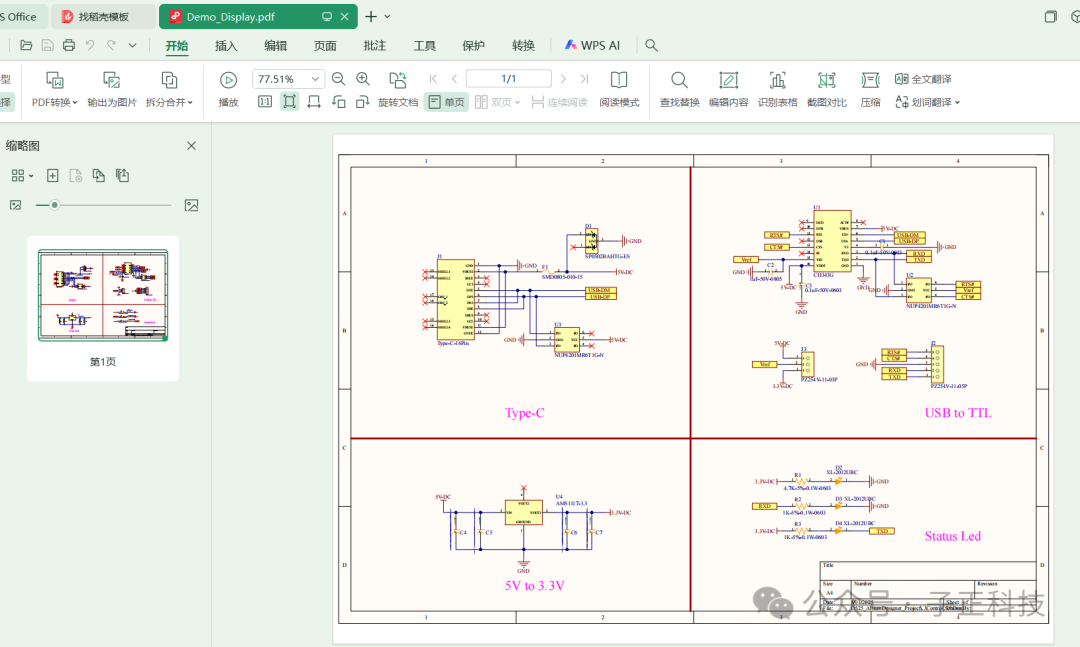Click the save icon

48,45
